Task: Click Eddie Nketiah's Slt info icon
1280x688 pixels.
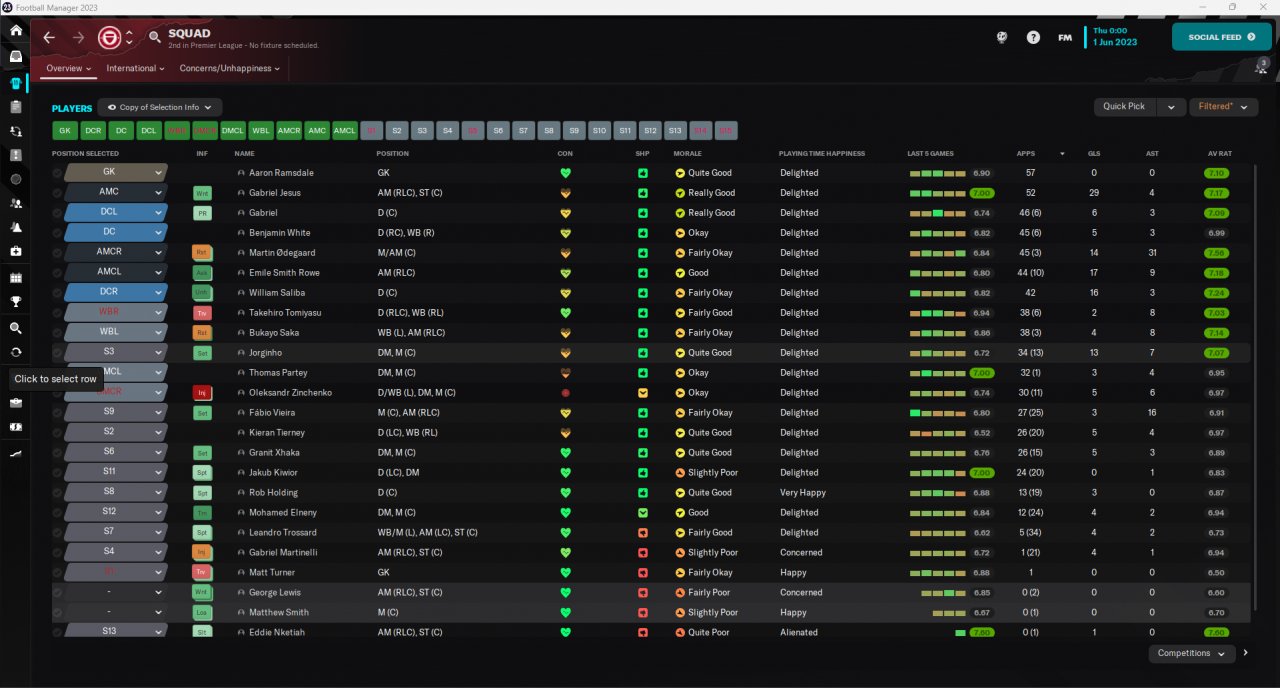Action: (202, 633)
